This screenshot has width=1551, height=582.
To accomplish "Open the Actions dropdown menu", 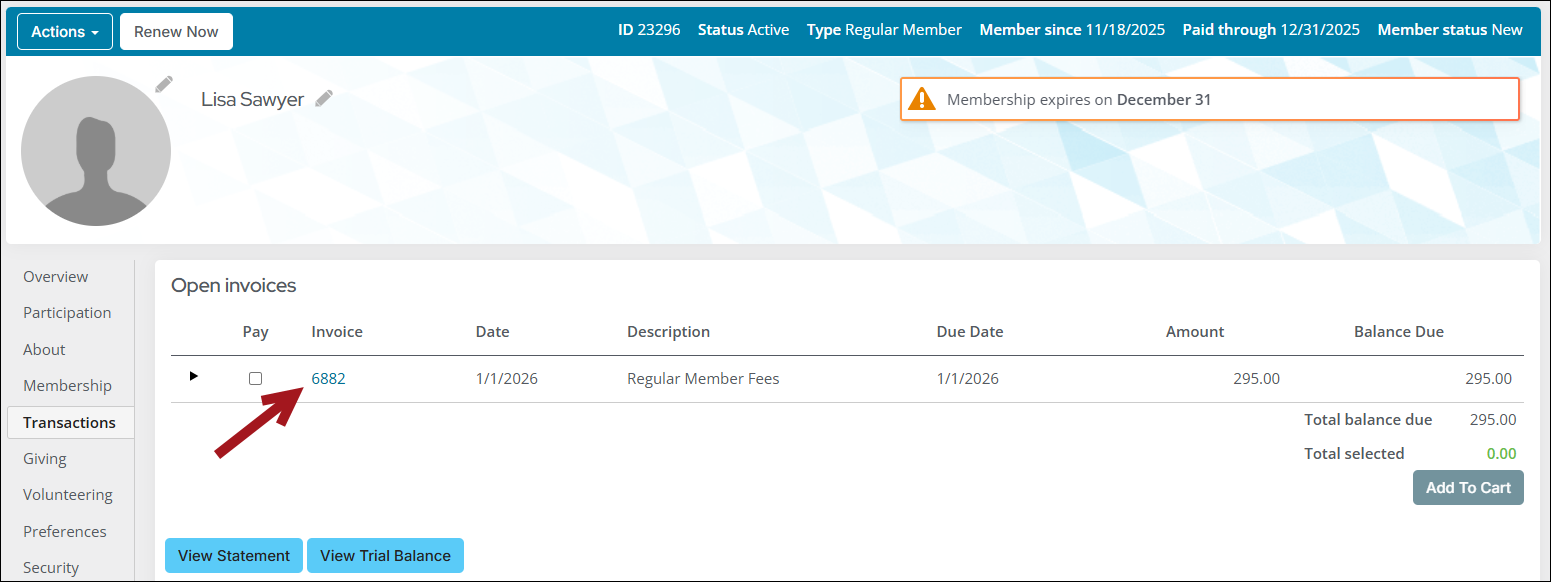I will point(65,32).
